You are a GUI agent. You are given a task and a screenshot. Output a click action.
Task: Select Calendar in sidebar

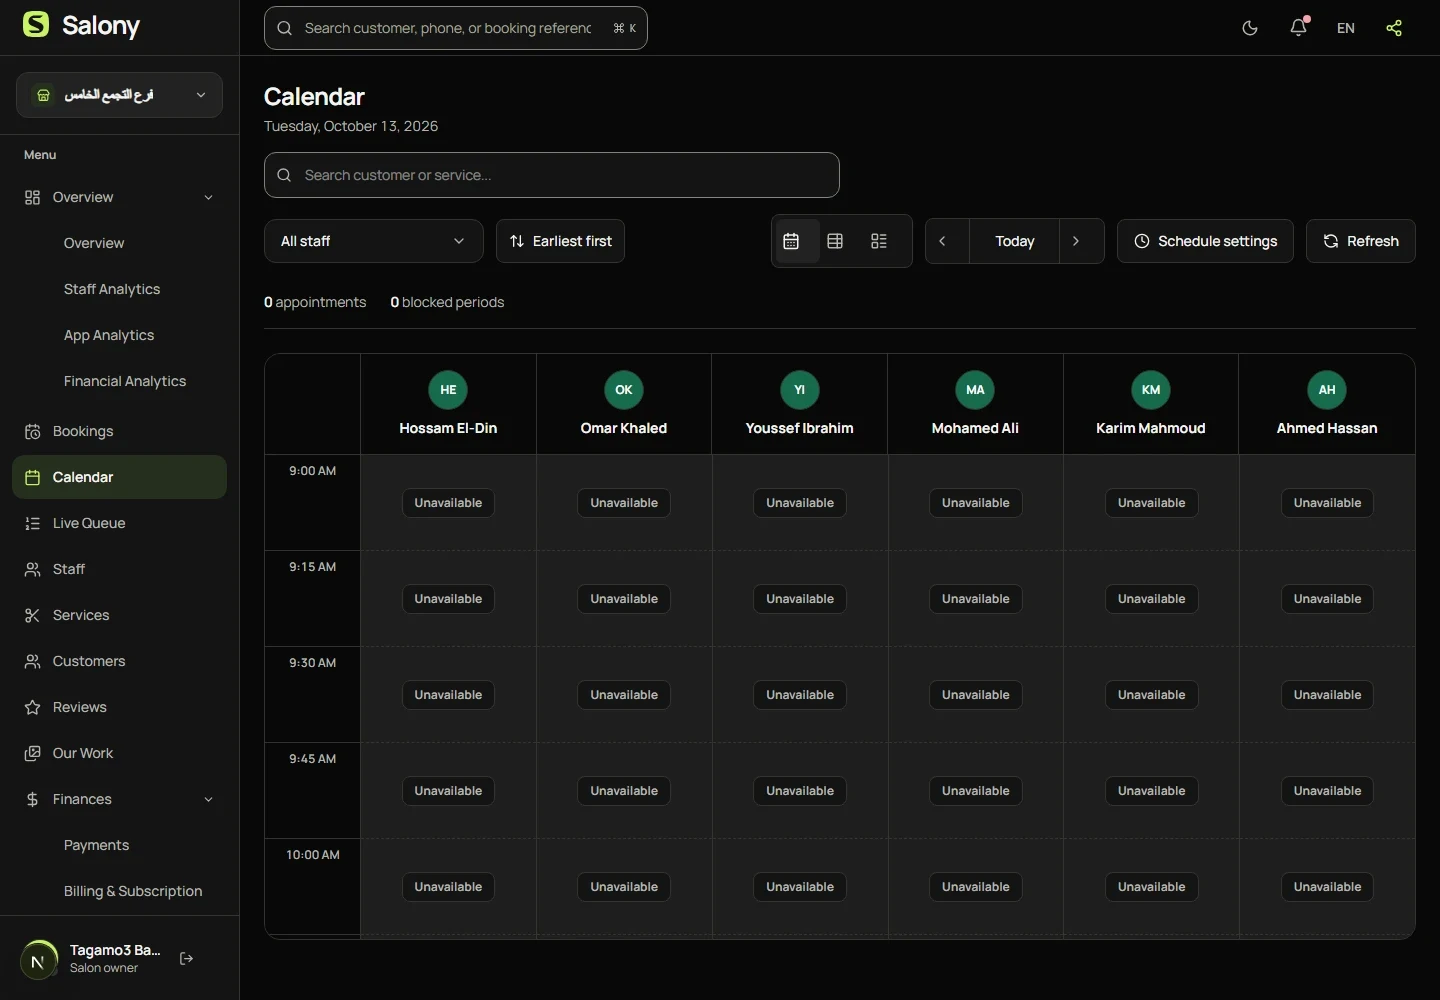[x=119, y=477]
